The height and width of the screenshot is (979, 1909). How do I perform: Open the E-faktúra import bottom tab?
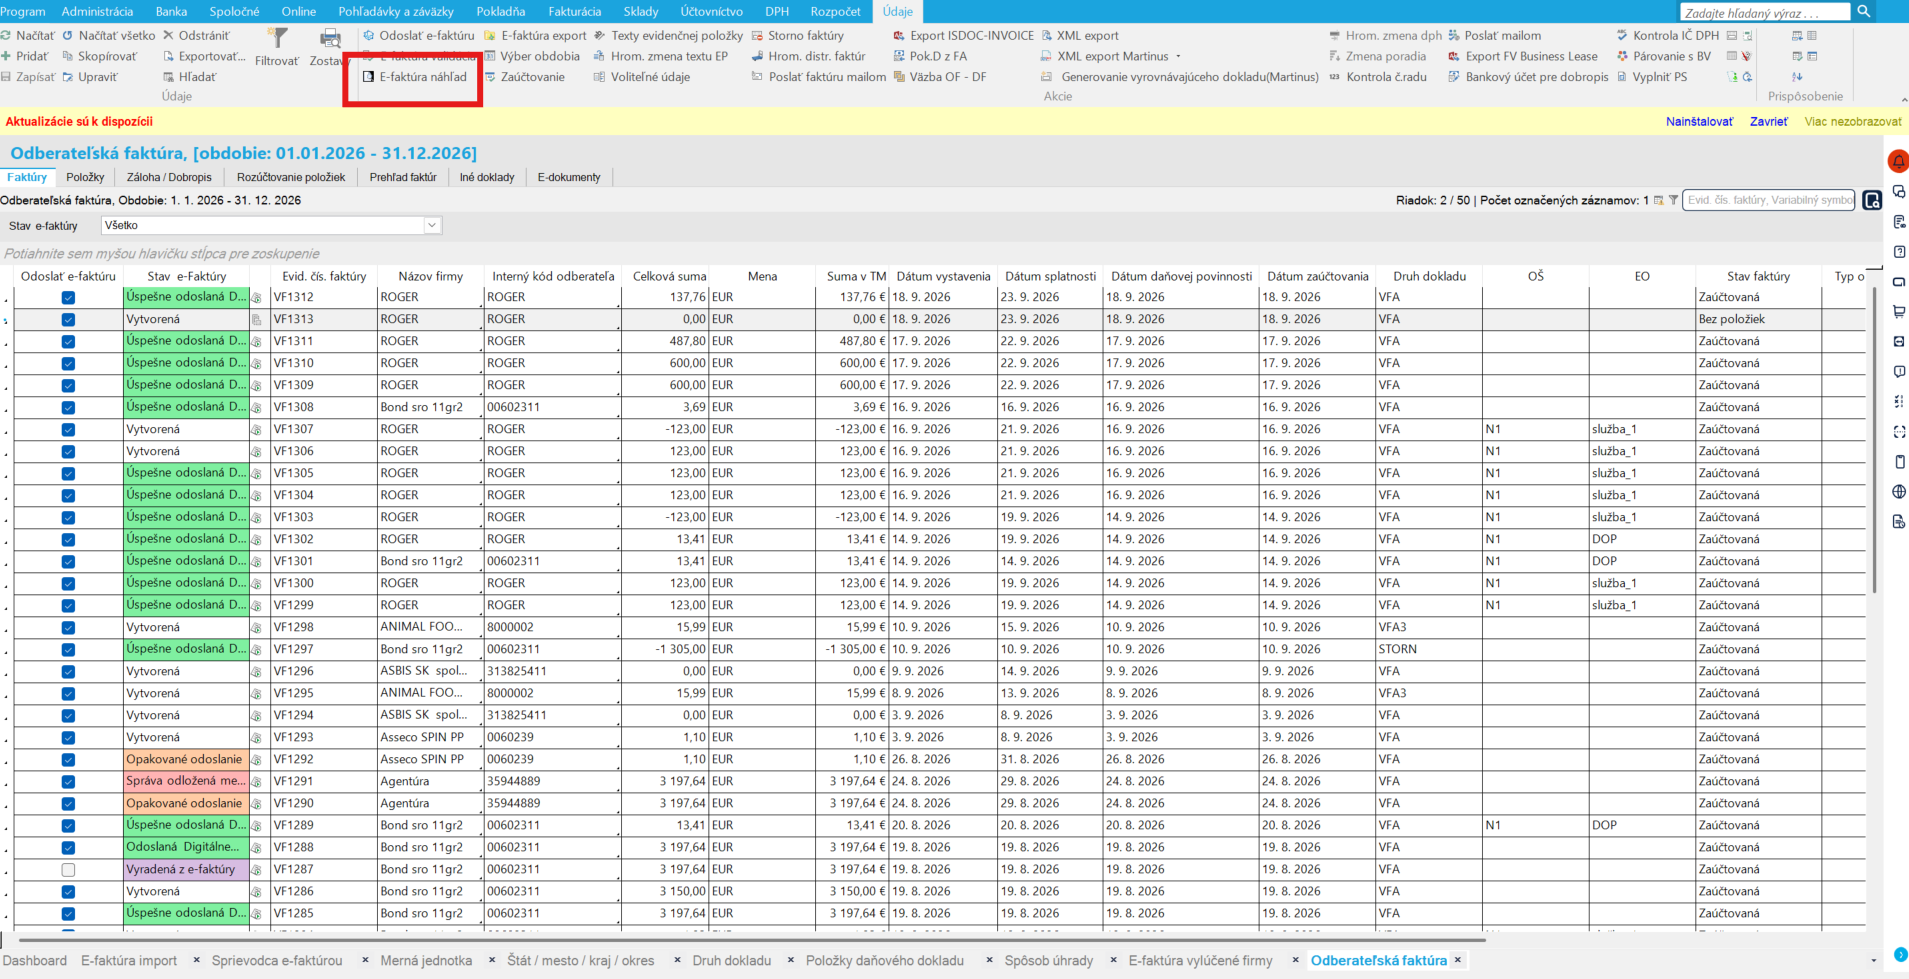point(129,960)
